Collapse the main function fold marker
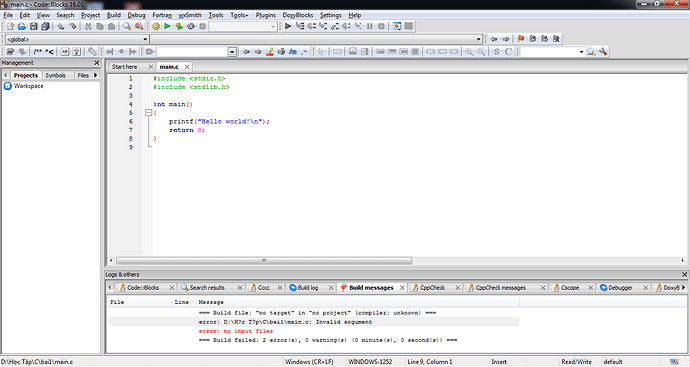Image resolution: width=690 pixels, height=367 pixels. click(149, 113)
